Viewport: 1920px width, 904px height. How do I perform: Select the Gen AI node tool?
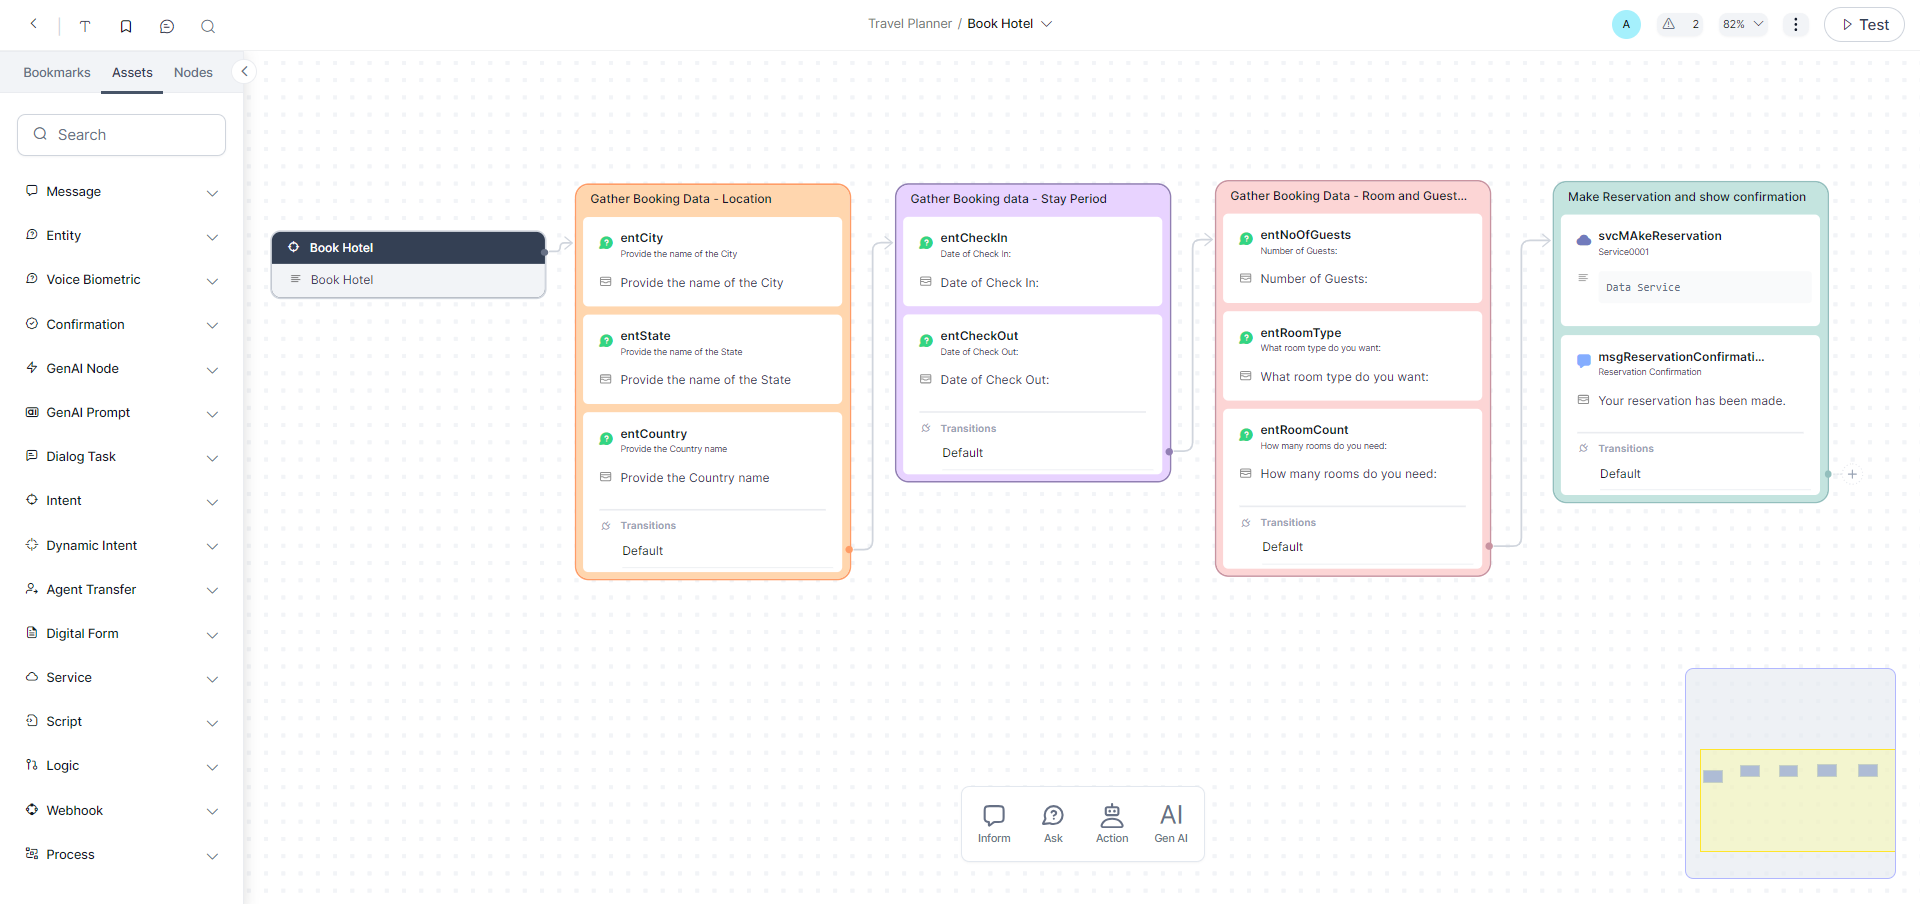(x=1171, y=824)
